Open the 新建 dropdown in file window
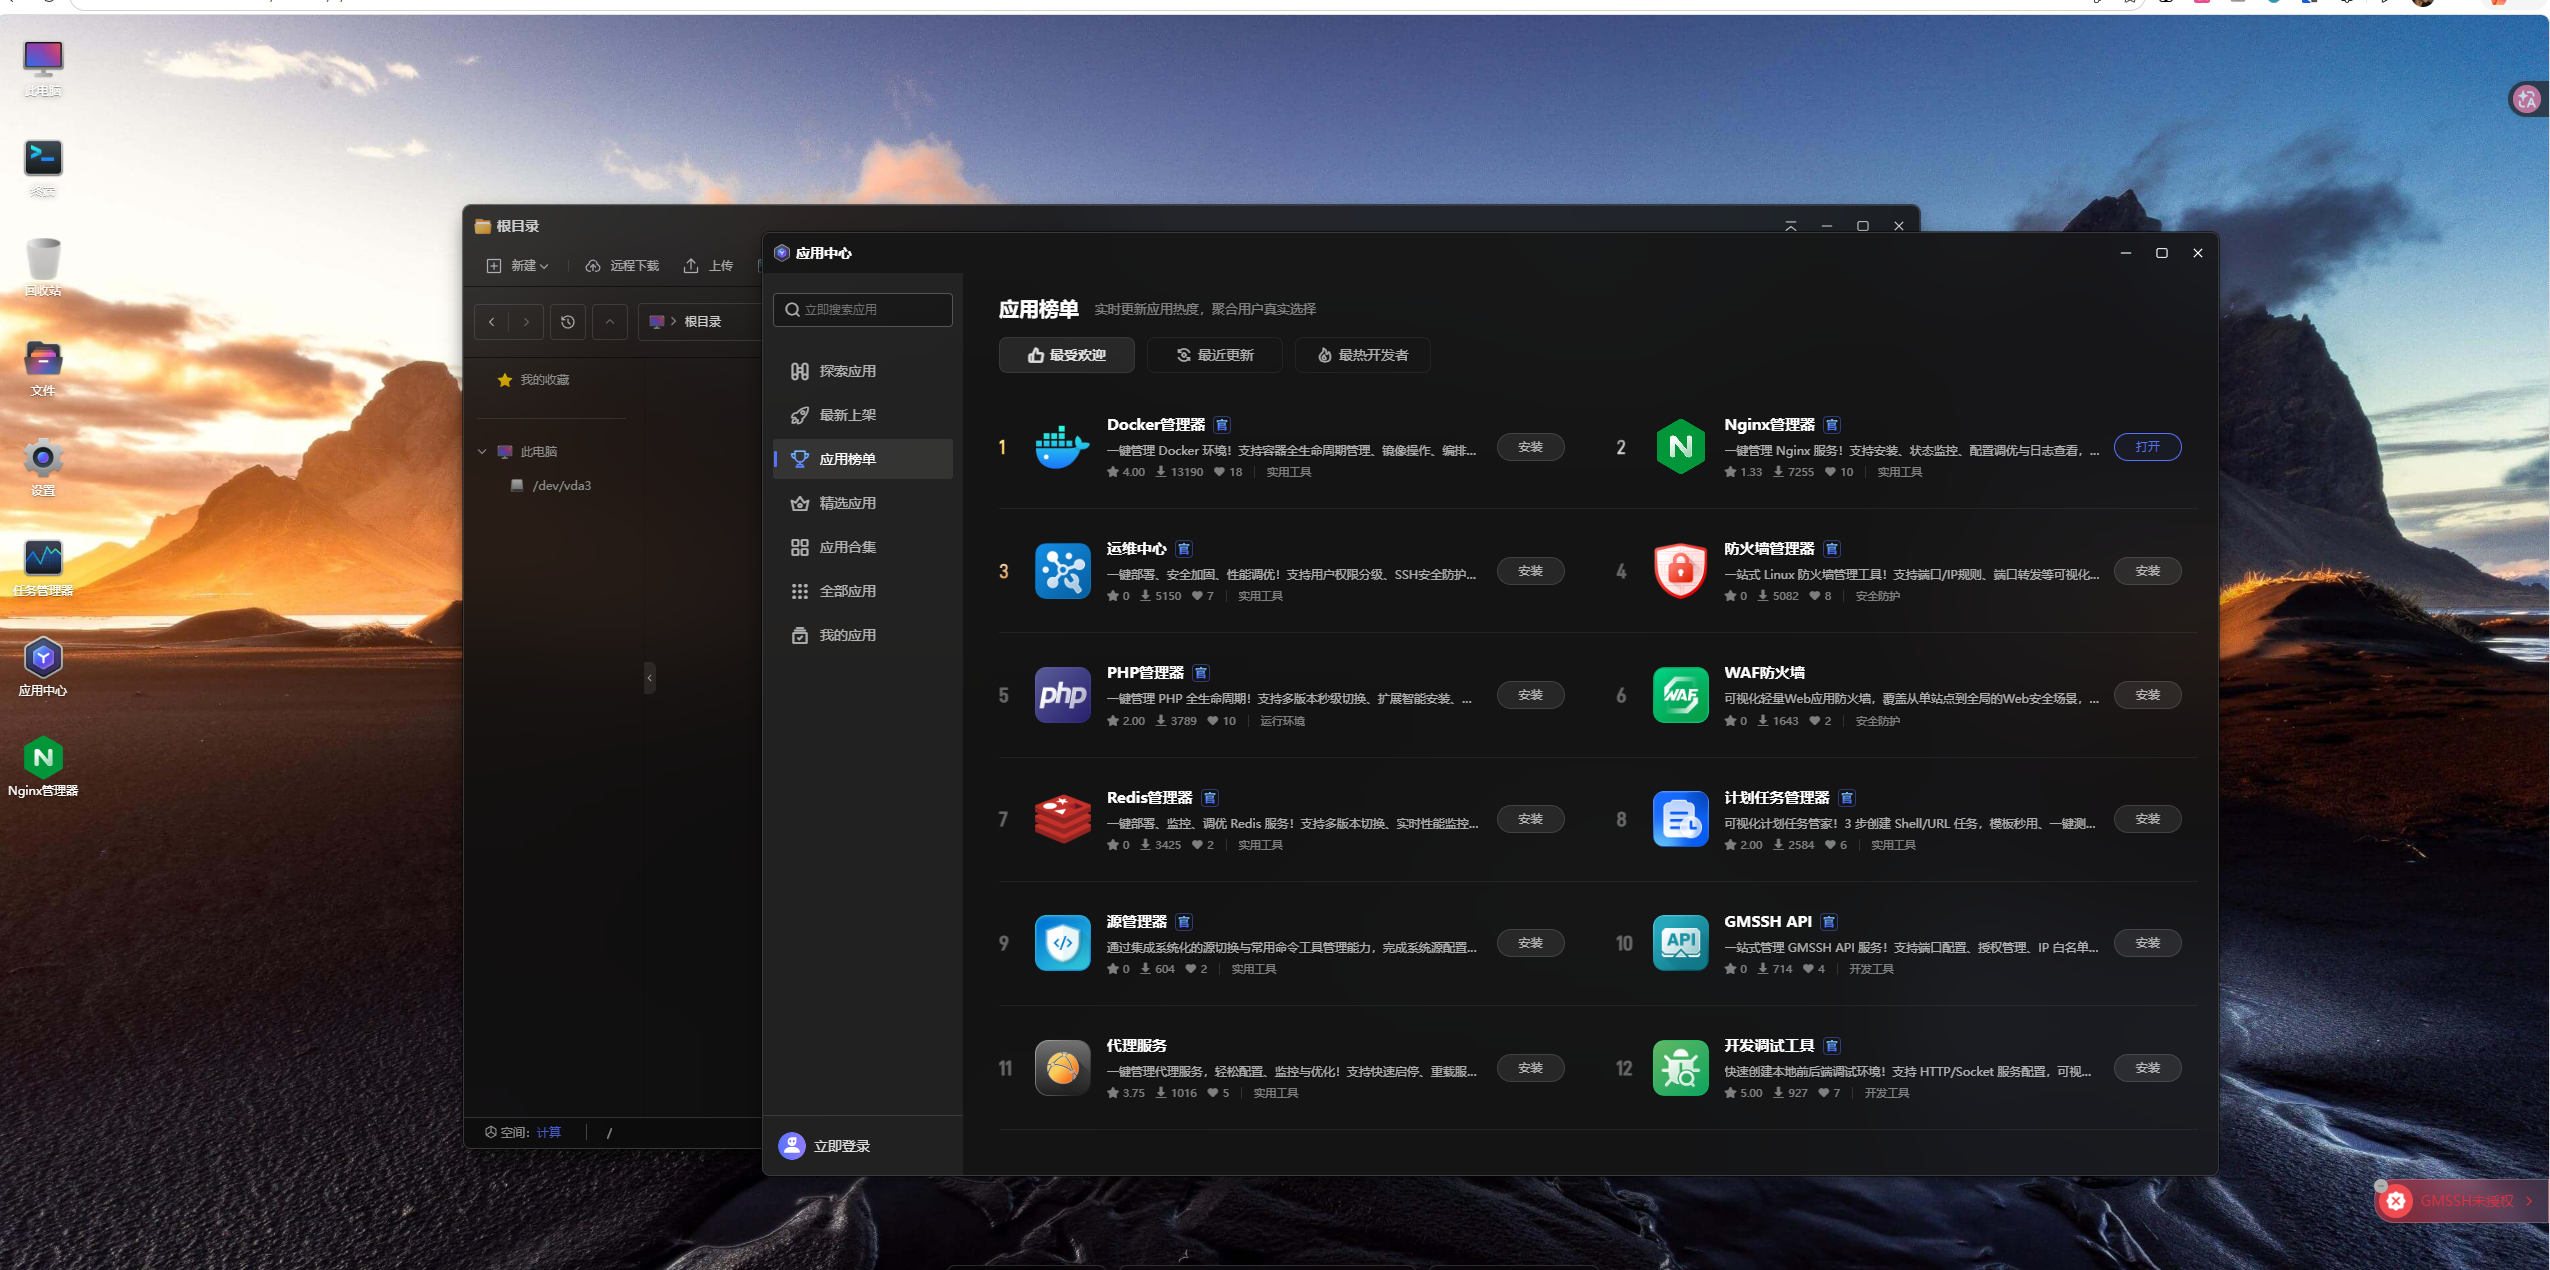 coord(518,266)
